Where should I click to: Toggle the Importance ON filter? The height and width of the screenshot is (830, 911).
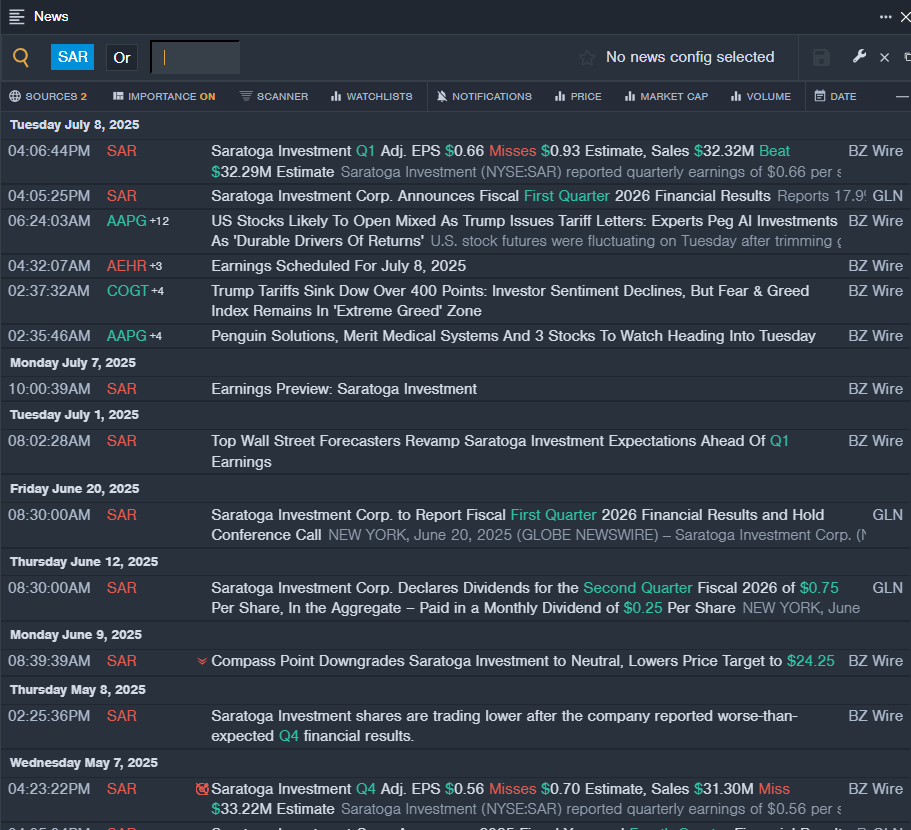point(164,96)
